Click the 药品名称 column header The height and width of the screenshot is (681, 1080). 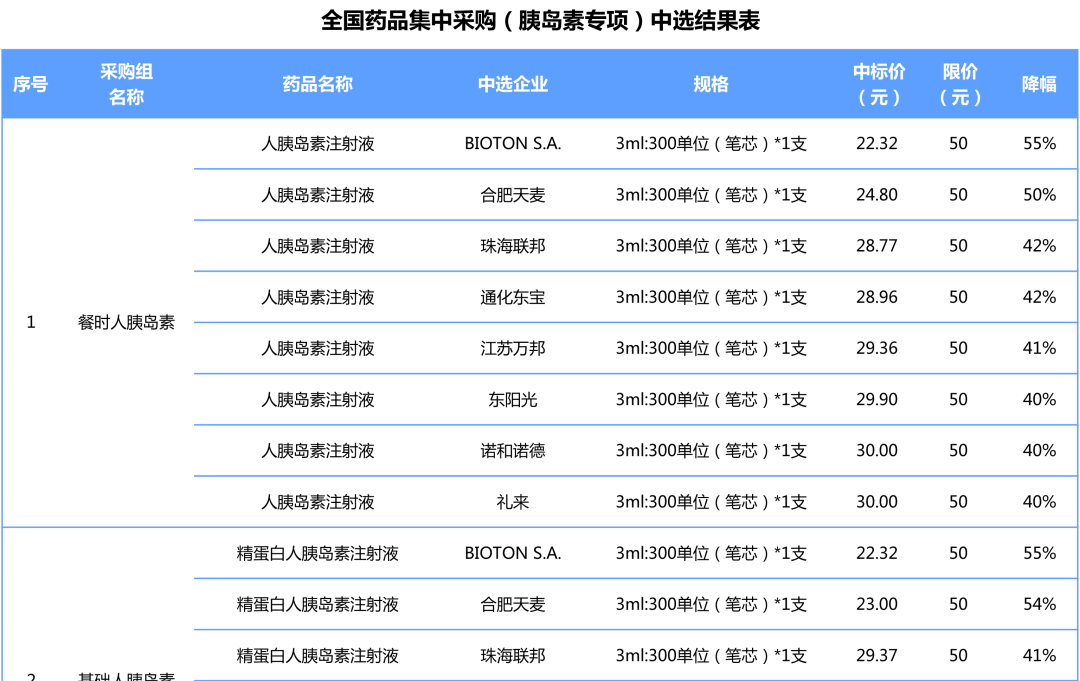pyautogui.click(x=318, y=84)
